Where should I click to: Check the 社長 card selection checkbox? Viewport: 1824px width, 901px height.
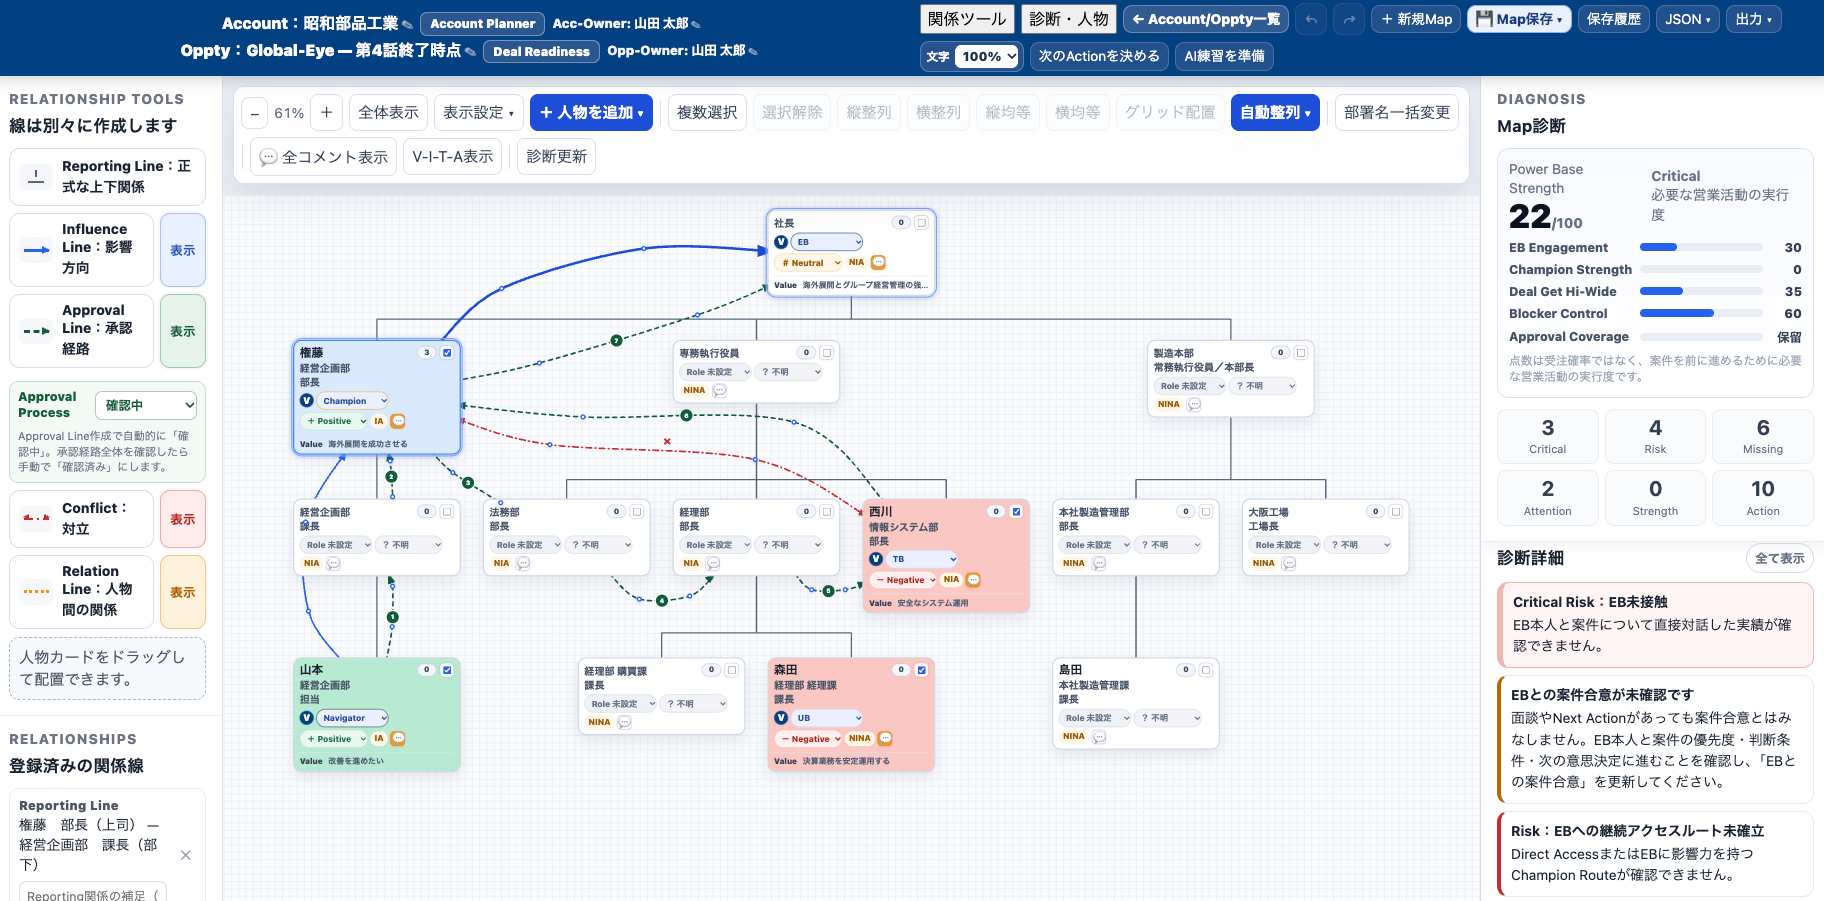coord(922,222)
